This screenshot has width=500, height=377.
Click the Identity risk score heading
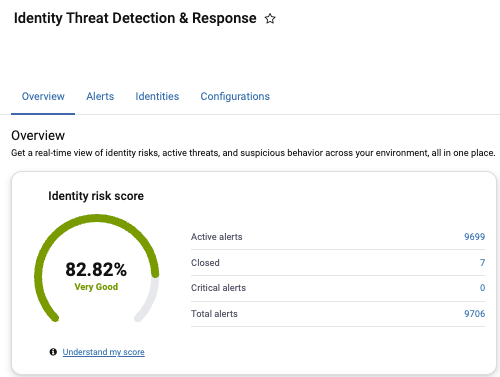tap(96, 196)
